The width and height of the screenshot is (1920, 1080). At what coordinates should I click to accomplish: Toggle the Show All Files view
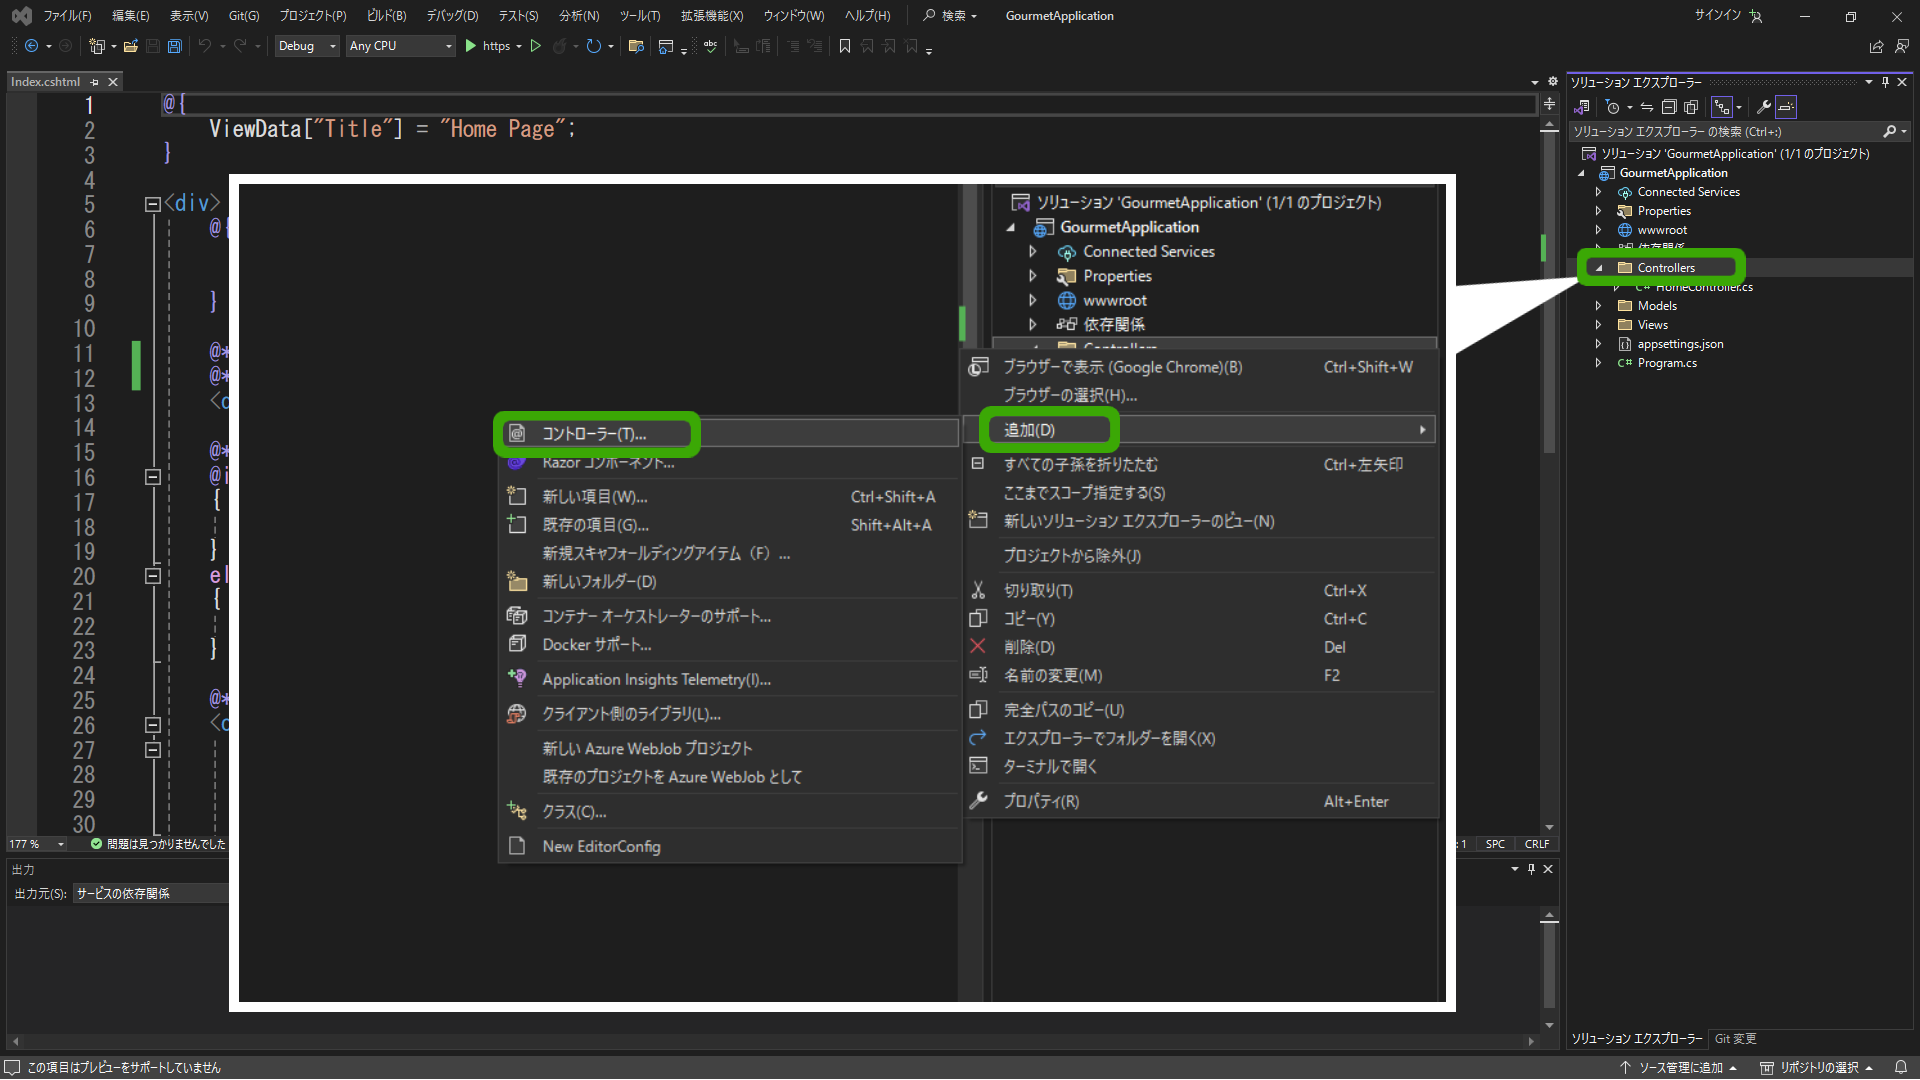click(1691, 106)
